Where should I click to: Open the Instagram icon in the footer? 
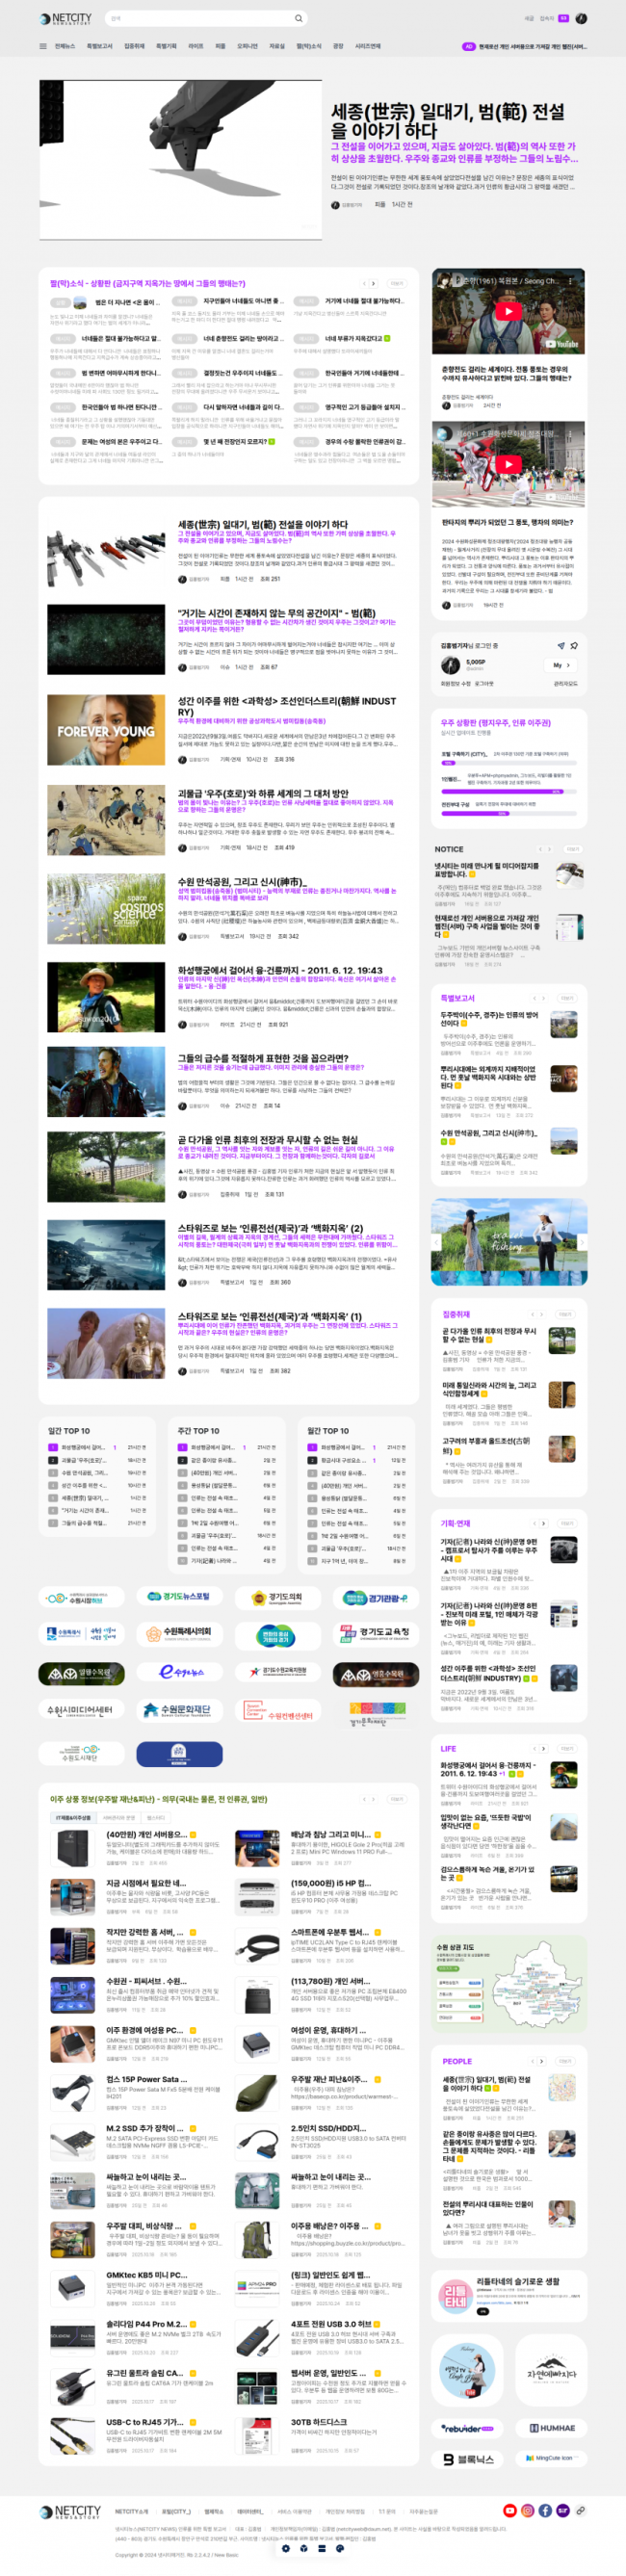(527, 2510)
